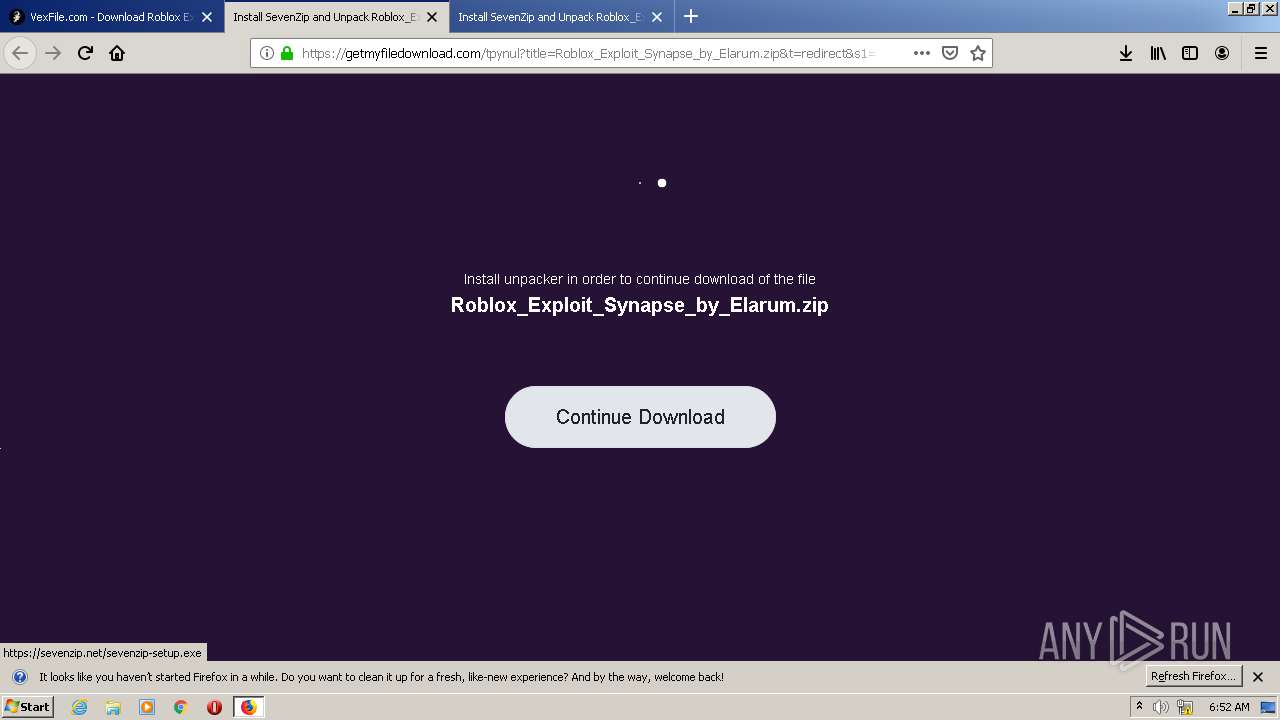Open the Windows Start menu
Image resolution: width=1280 pixels, height=720 pixels.
pos(27,707)
